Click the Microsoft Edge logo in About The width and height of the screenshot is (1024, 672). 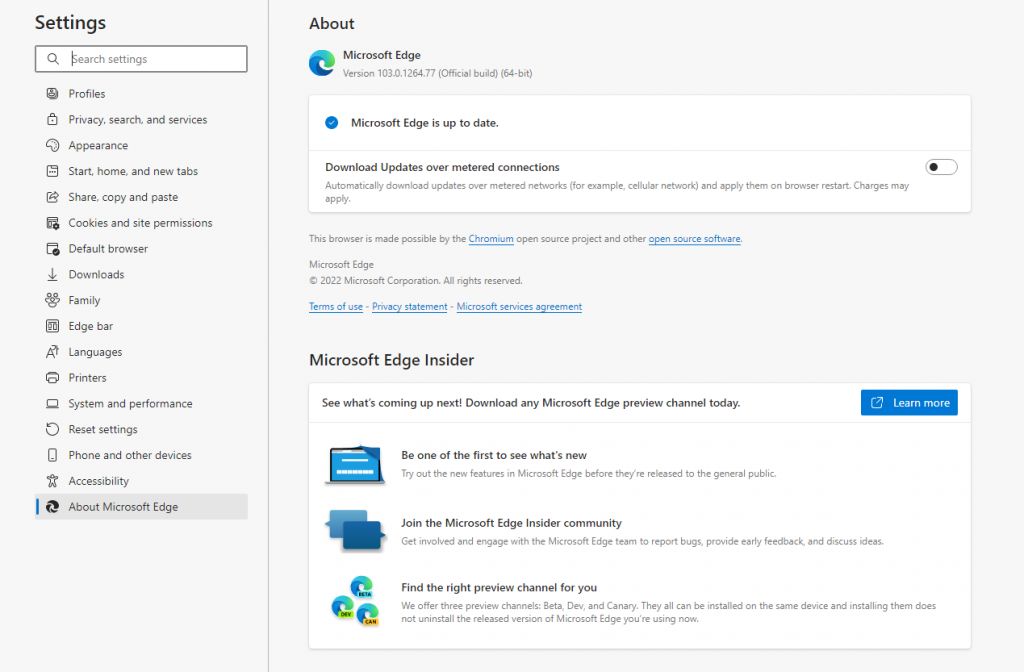322,63
